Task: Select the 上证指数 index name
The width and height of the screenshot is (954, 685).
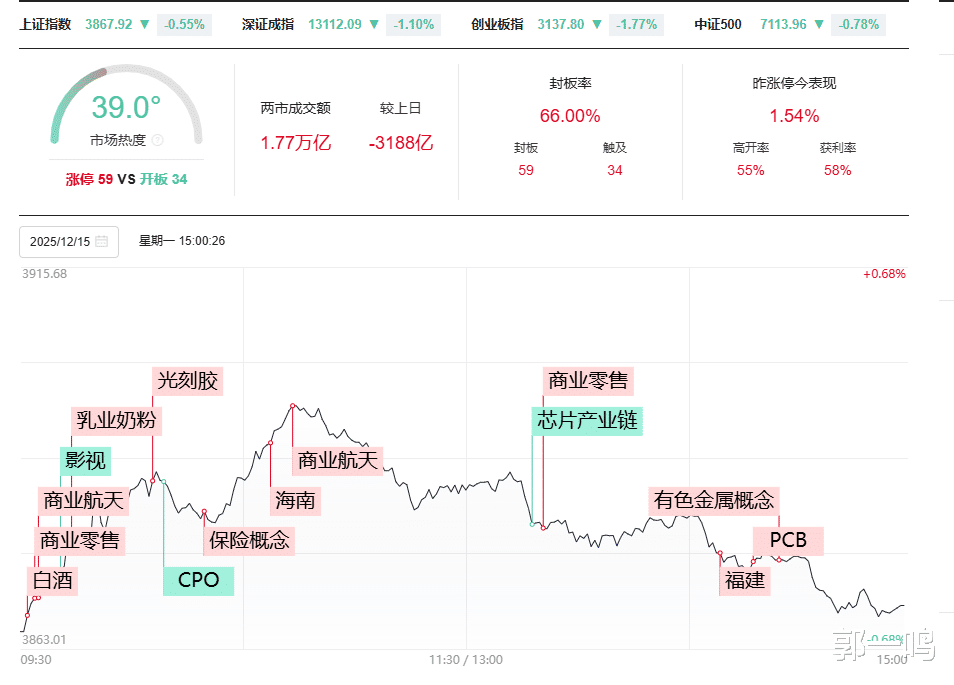Action: 46,24
